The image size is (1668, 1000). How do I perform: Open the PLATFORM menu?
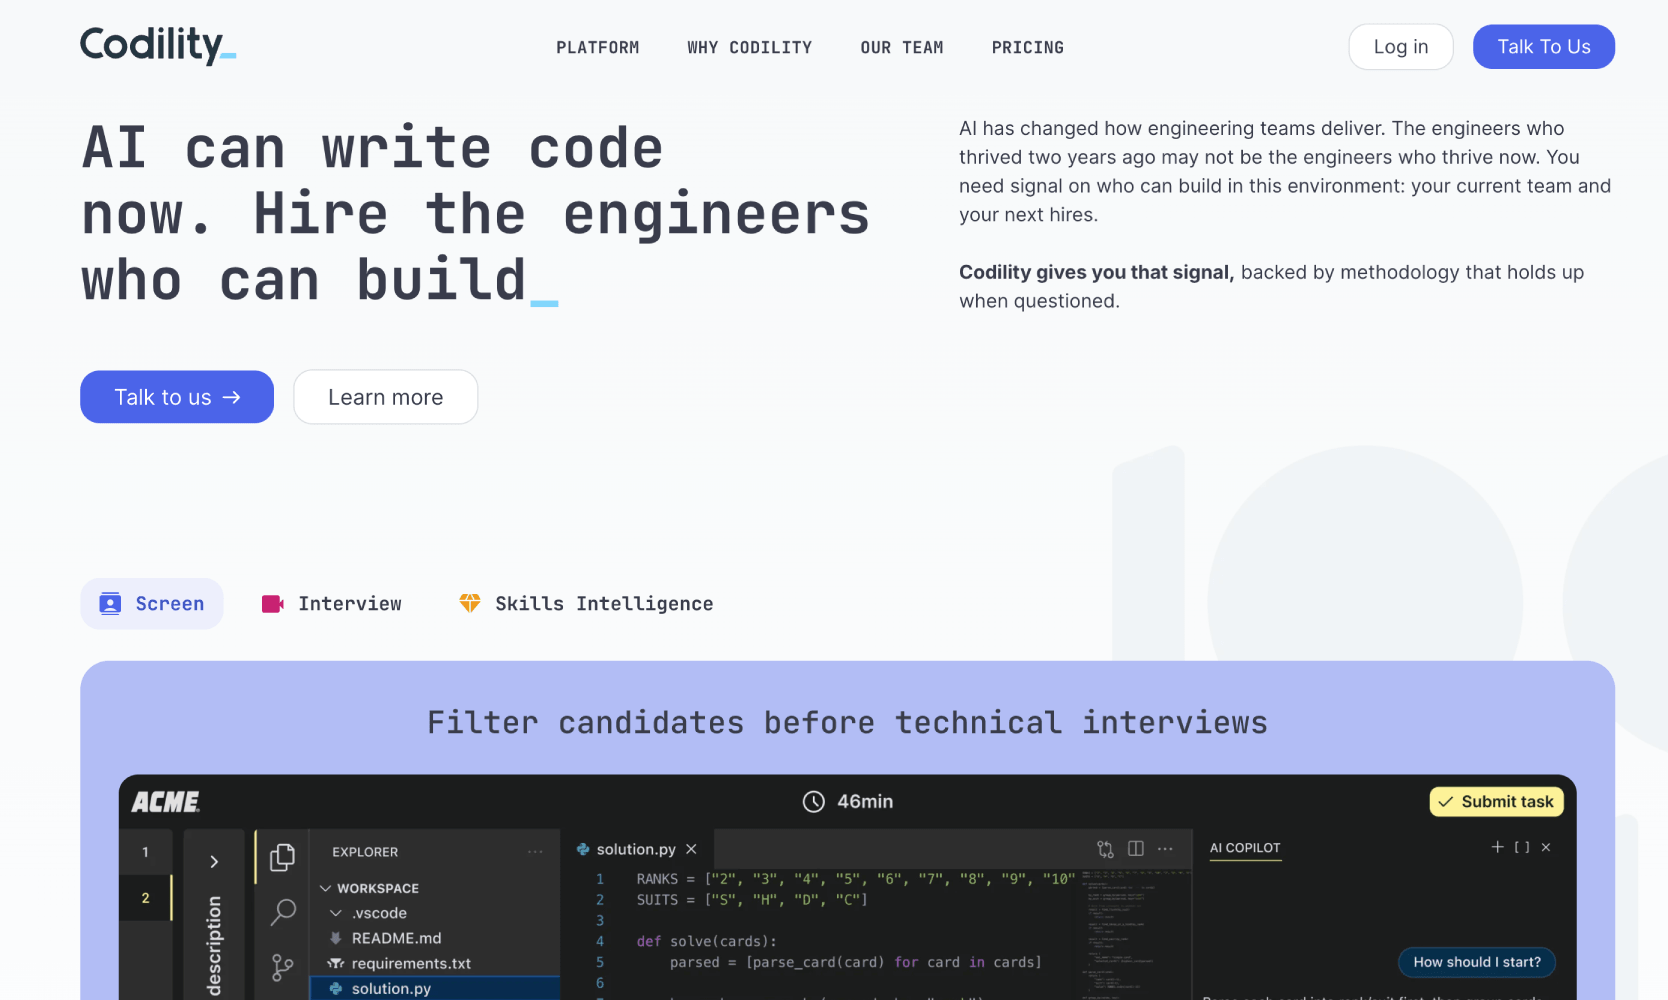tap(598, 47)
